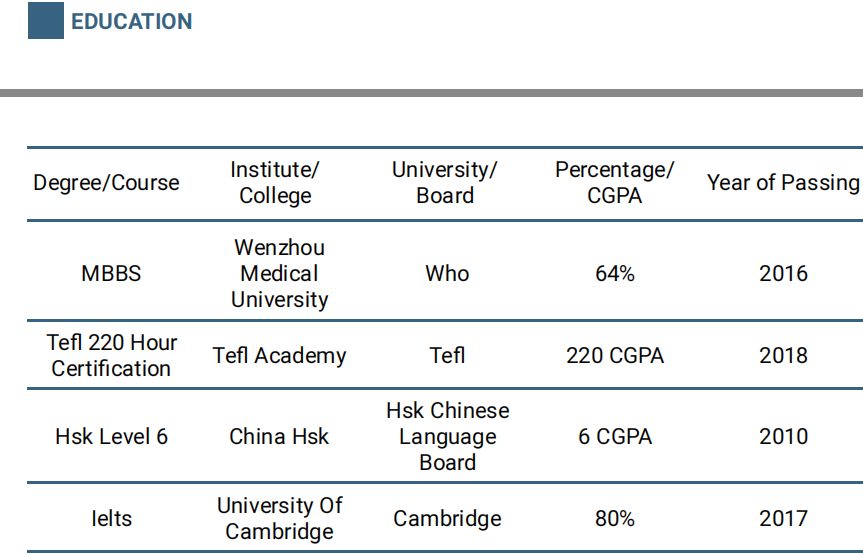Click the Tefl Academy institute cell
Screen dimensions: 863x555
click(280, 355)
